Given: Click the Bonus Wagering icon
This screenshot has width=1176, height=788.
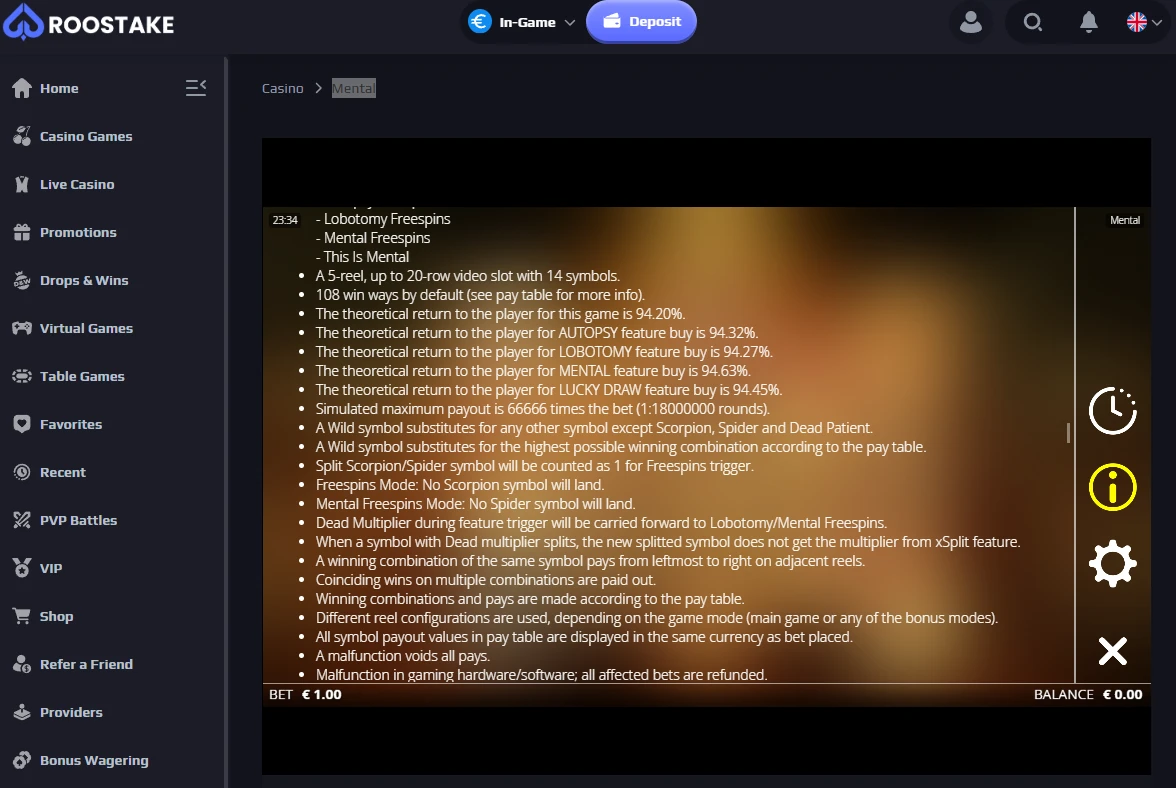Looking at the screenshot, I should (22, 760).
